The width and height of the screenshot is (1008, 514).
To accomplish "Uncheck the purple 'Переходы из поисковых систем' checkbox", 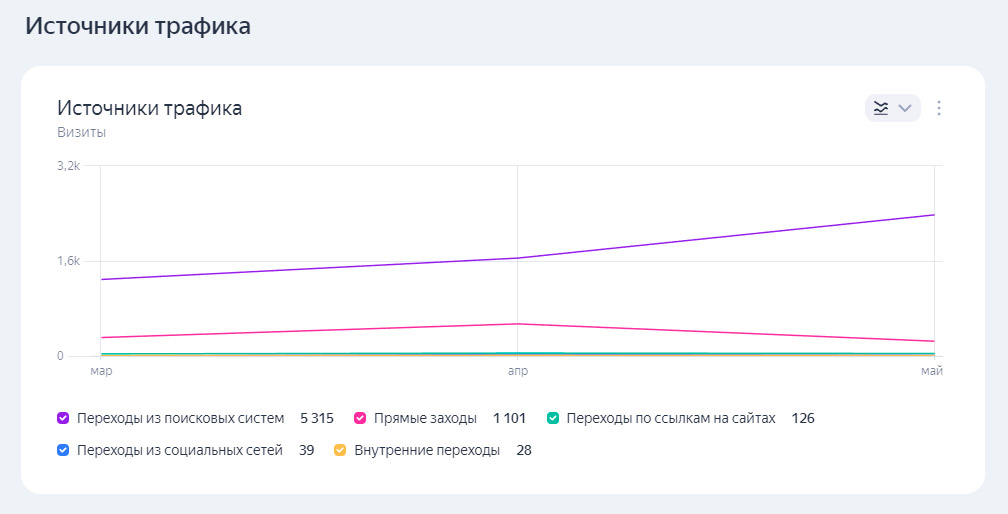I will [63, 418].
